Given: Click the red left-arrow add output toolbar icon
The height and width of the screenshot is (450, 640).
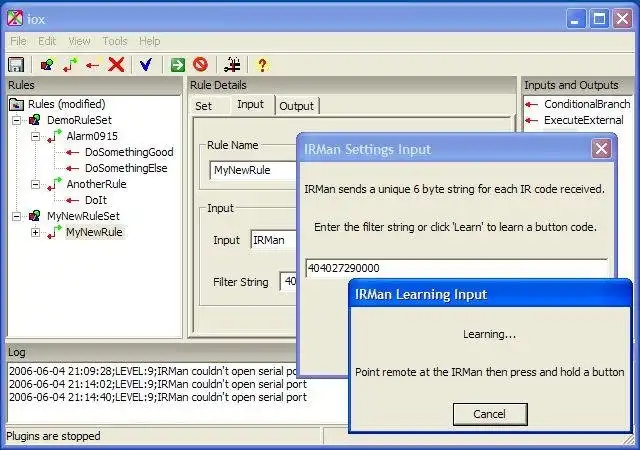Looking at the screenshot, I should (x=93, y=65).
